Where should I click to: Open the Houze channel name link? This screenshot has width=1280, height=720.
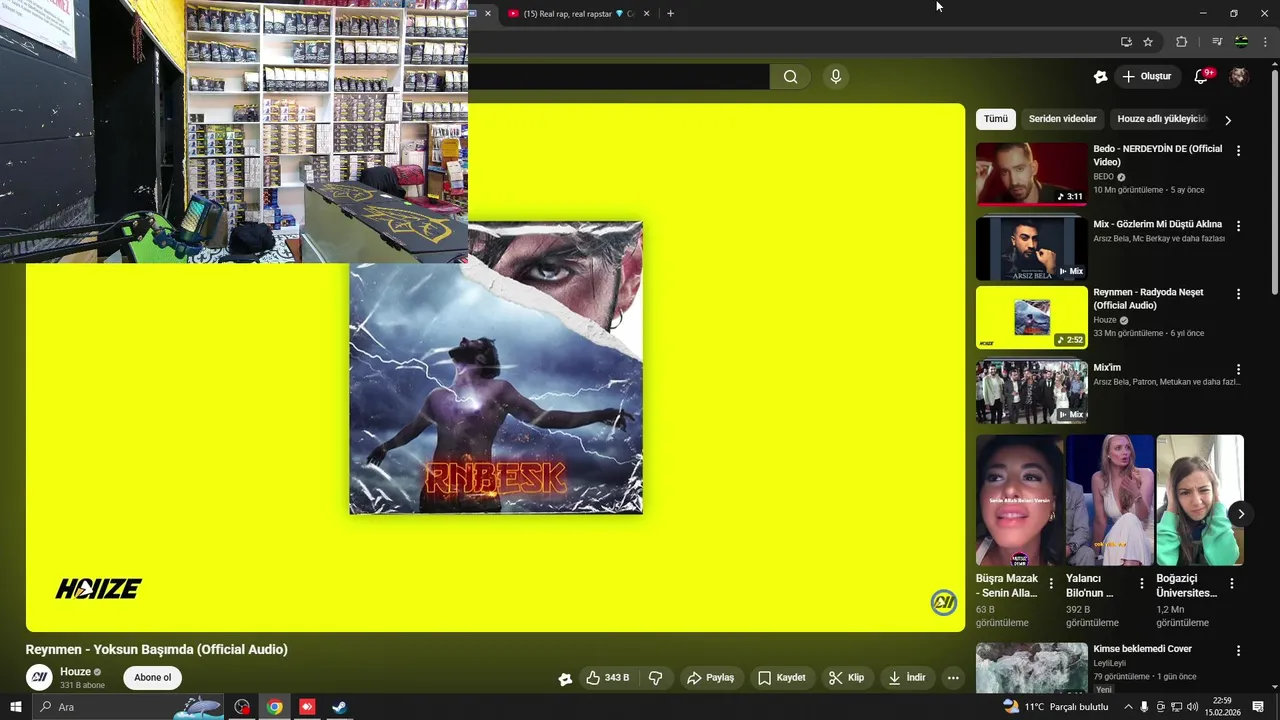tap(75, 672)
